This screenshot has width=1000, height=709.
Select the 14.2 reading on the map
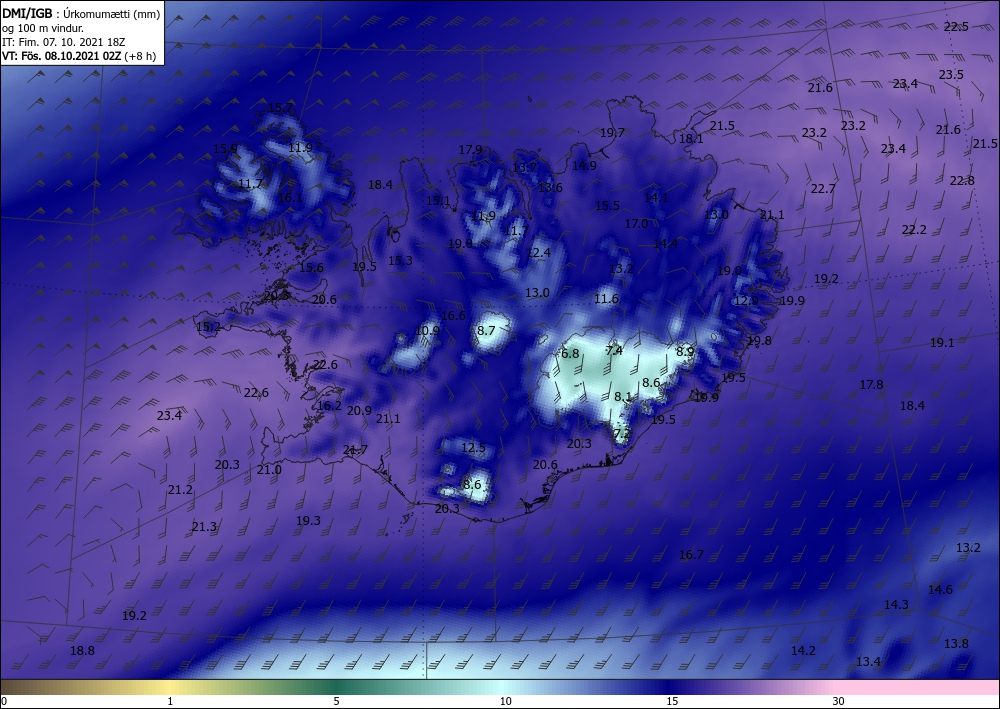pyautogui.click(x=803, y=650)
